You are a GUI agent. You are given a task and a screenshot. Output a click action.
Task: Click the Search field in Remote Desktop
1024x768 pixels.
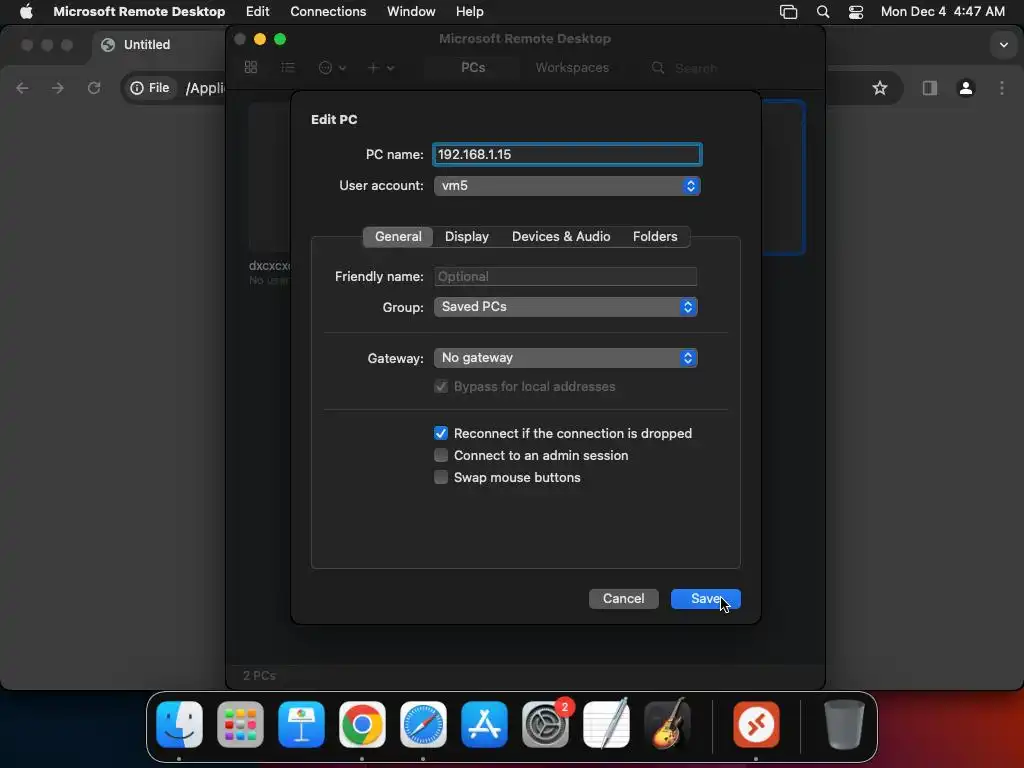point(696,68)
